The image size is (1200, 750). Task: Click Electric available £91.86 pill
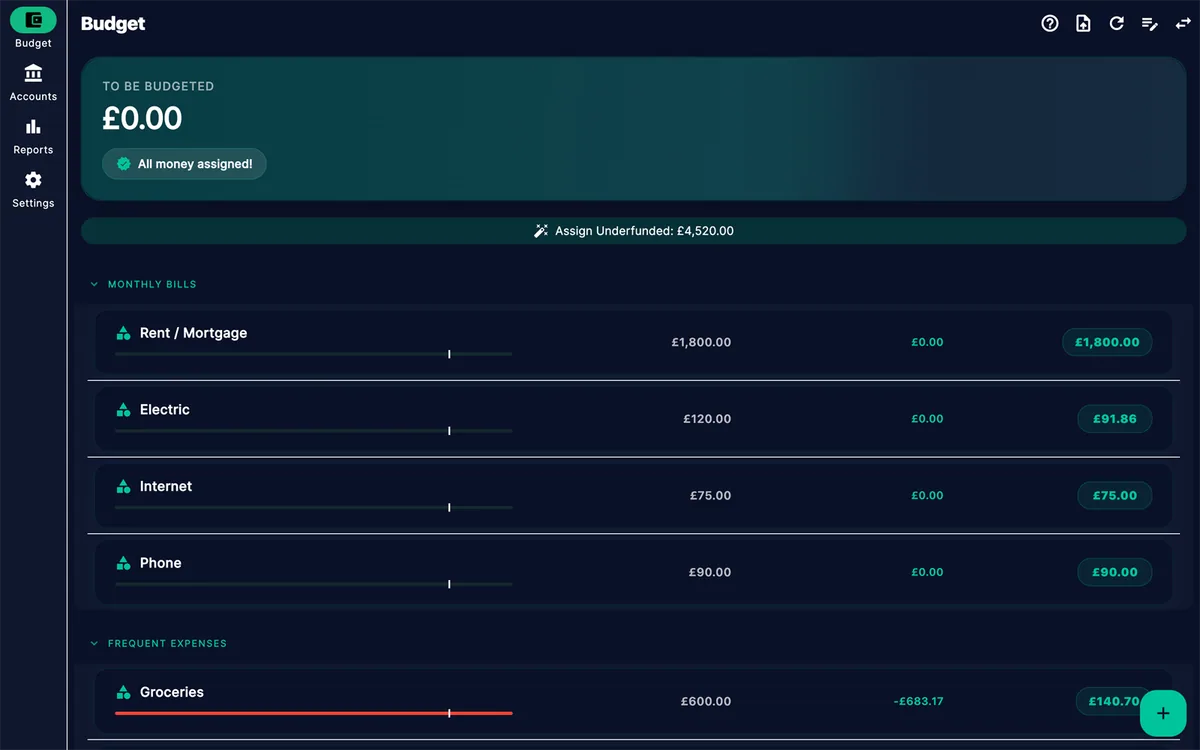click(x=1114, y=419)
